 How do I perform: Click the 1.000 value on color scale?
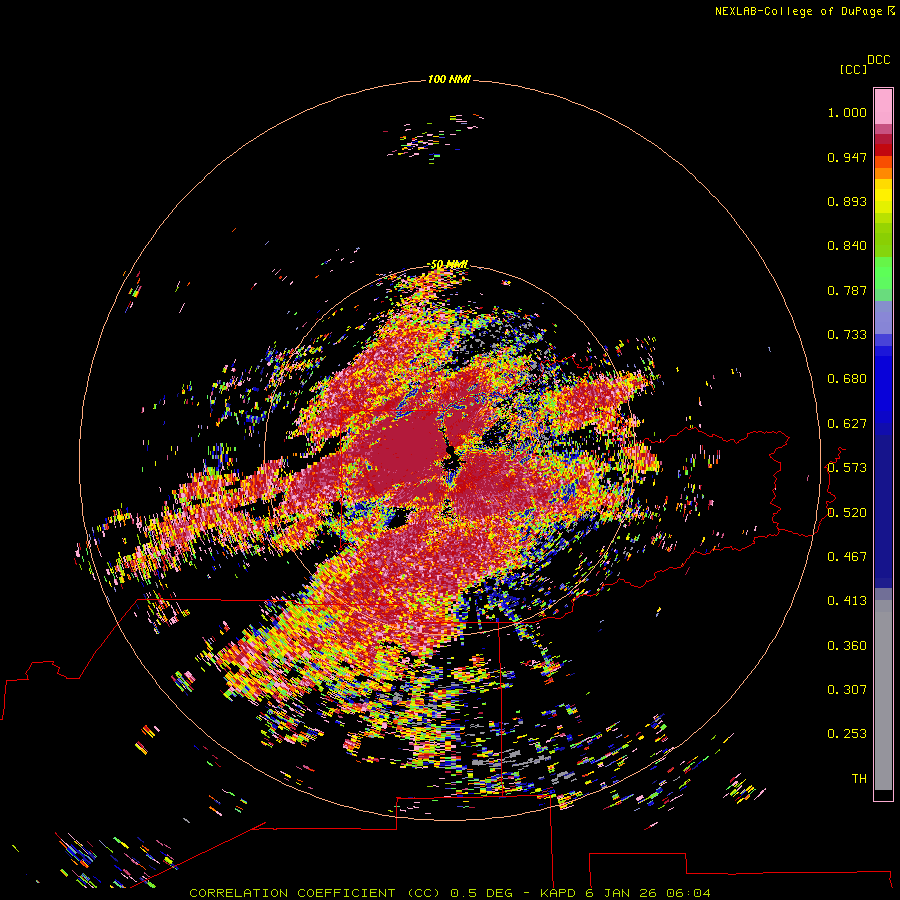[x=847, y=112]
